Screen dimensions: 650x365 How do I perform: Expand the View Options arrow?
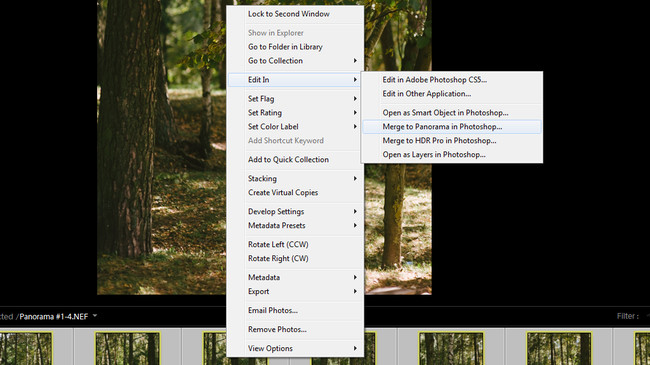[355, 348]
